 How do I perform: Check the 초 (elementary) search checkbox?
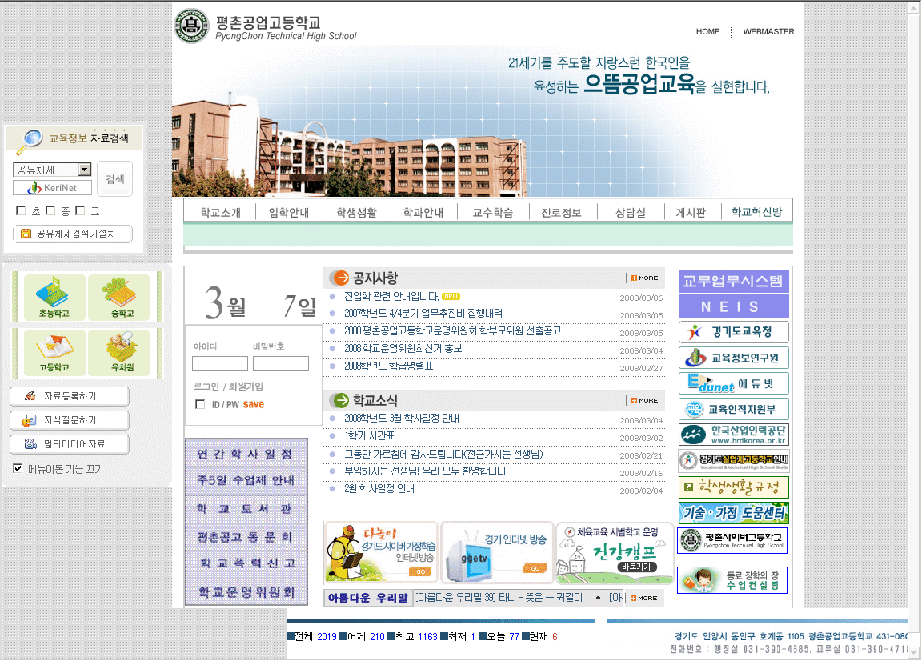click(x=21, y=211)
